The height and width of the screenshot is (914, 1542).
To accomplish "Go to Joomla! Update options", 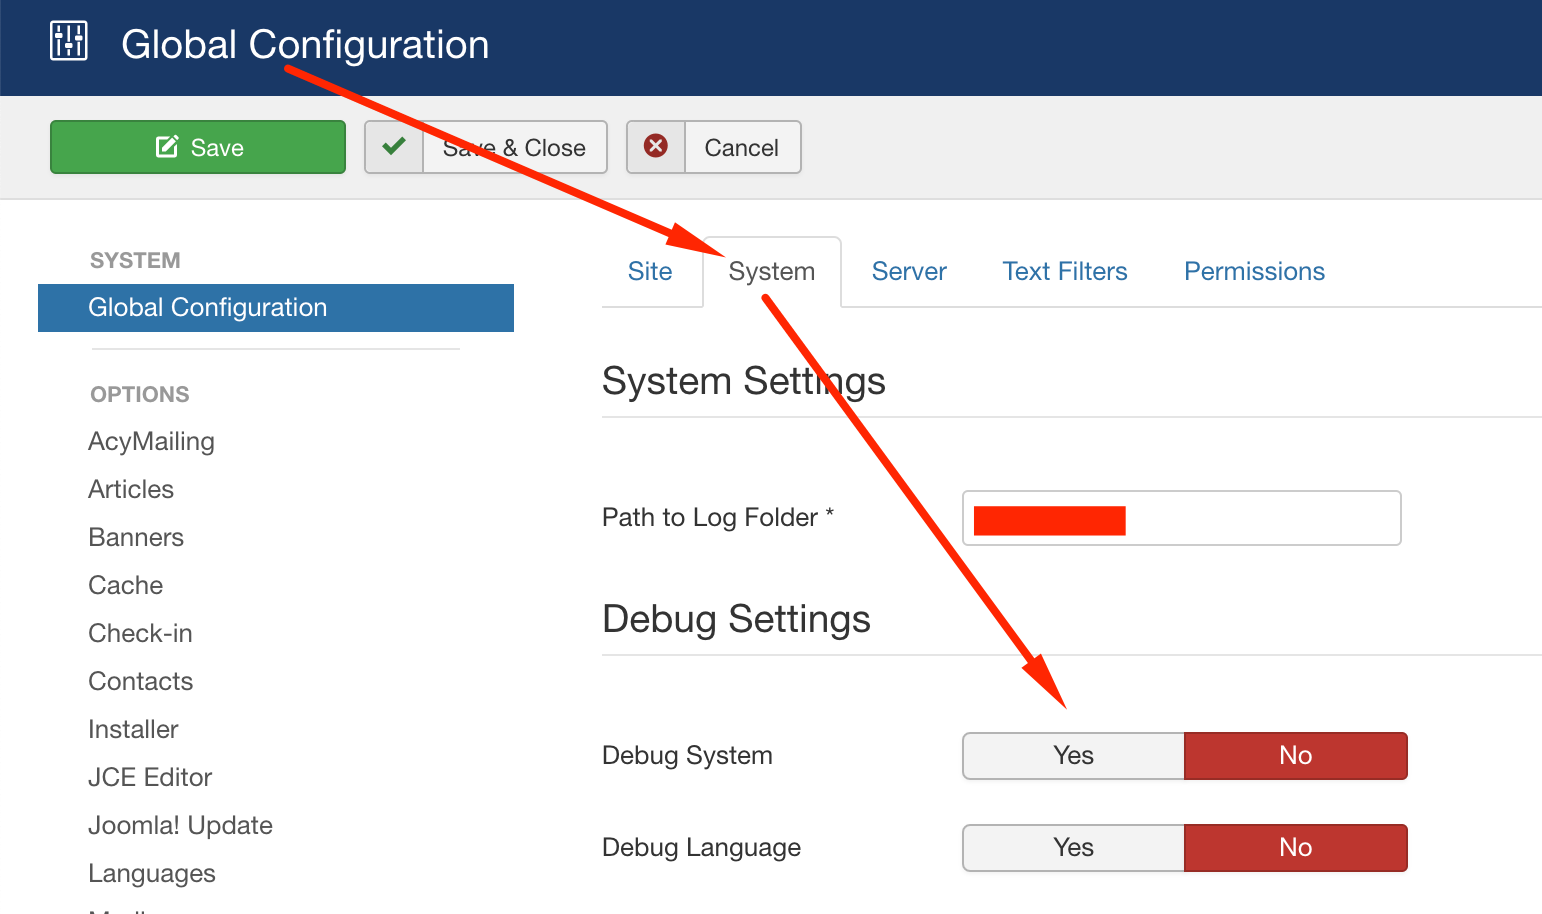I will (180, 826).
